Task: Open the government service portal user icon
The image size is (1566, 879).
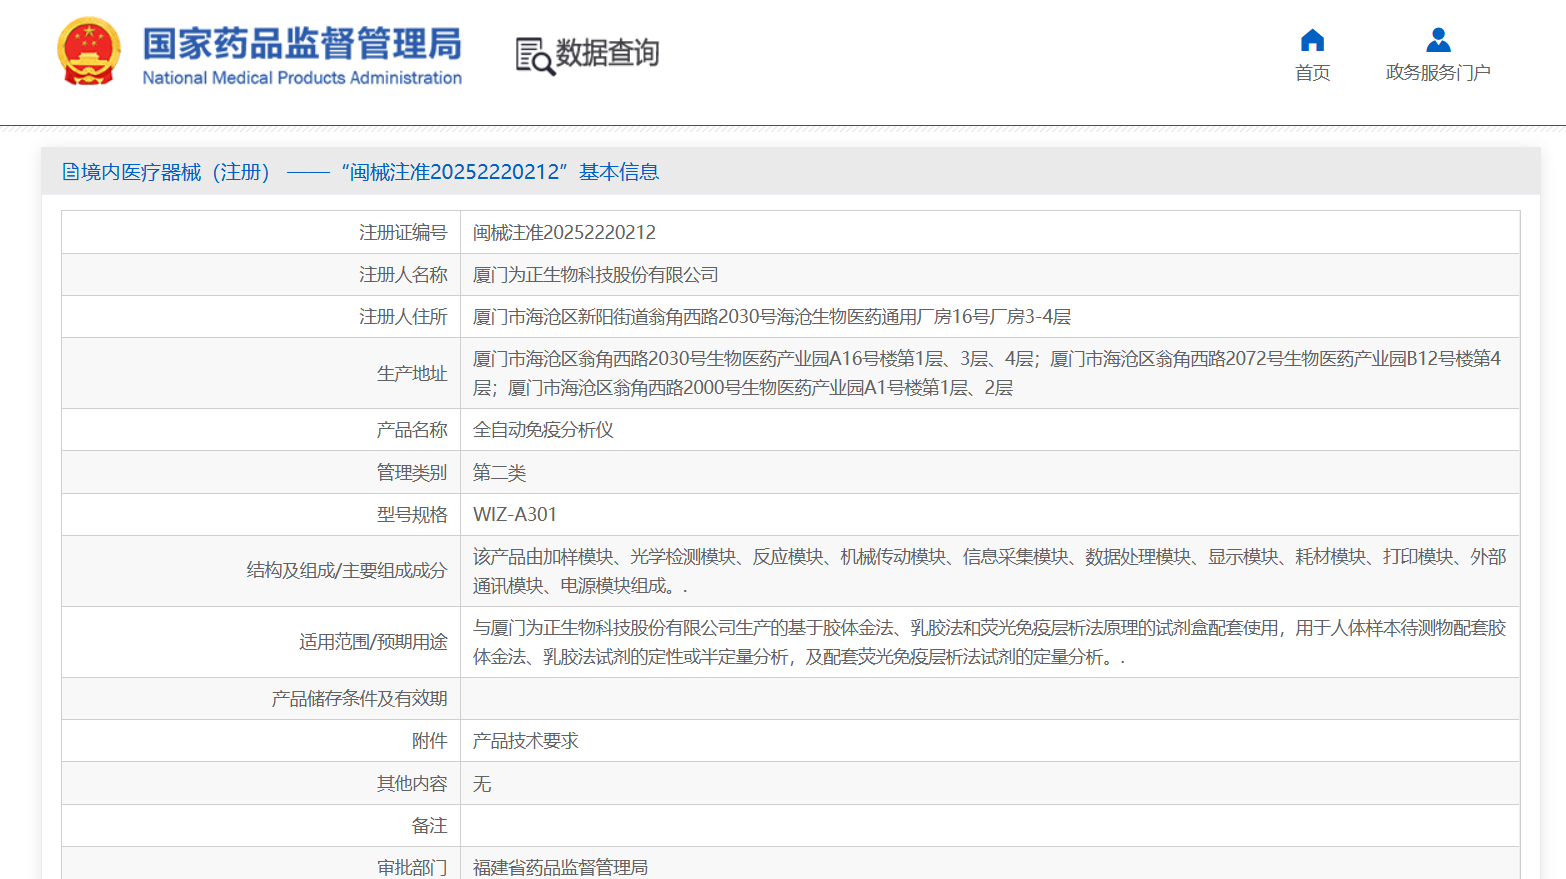Action: tap(1438, 40)
